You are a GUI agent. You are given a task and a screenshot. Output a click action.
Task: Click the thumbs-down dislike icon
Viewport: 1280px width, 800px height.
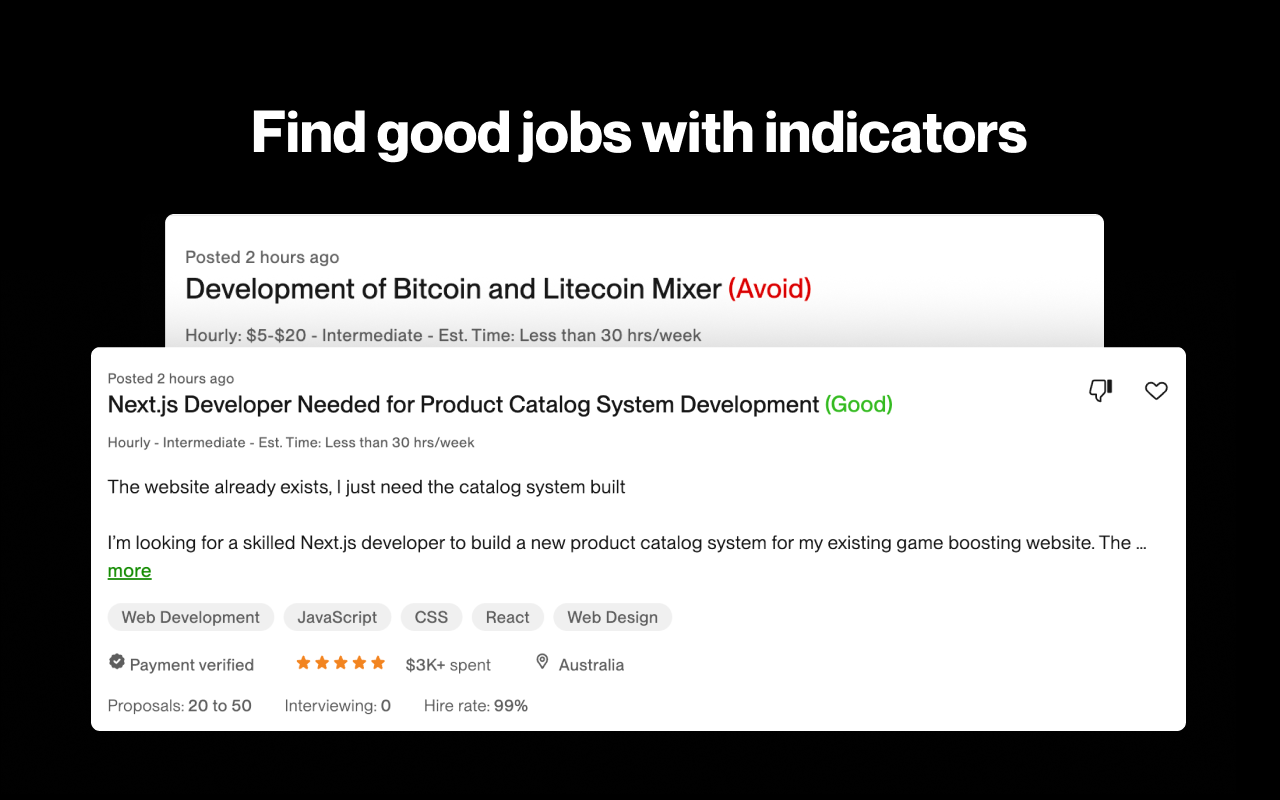tap(1100, 390)
